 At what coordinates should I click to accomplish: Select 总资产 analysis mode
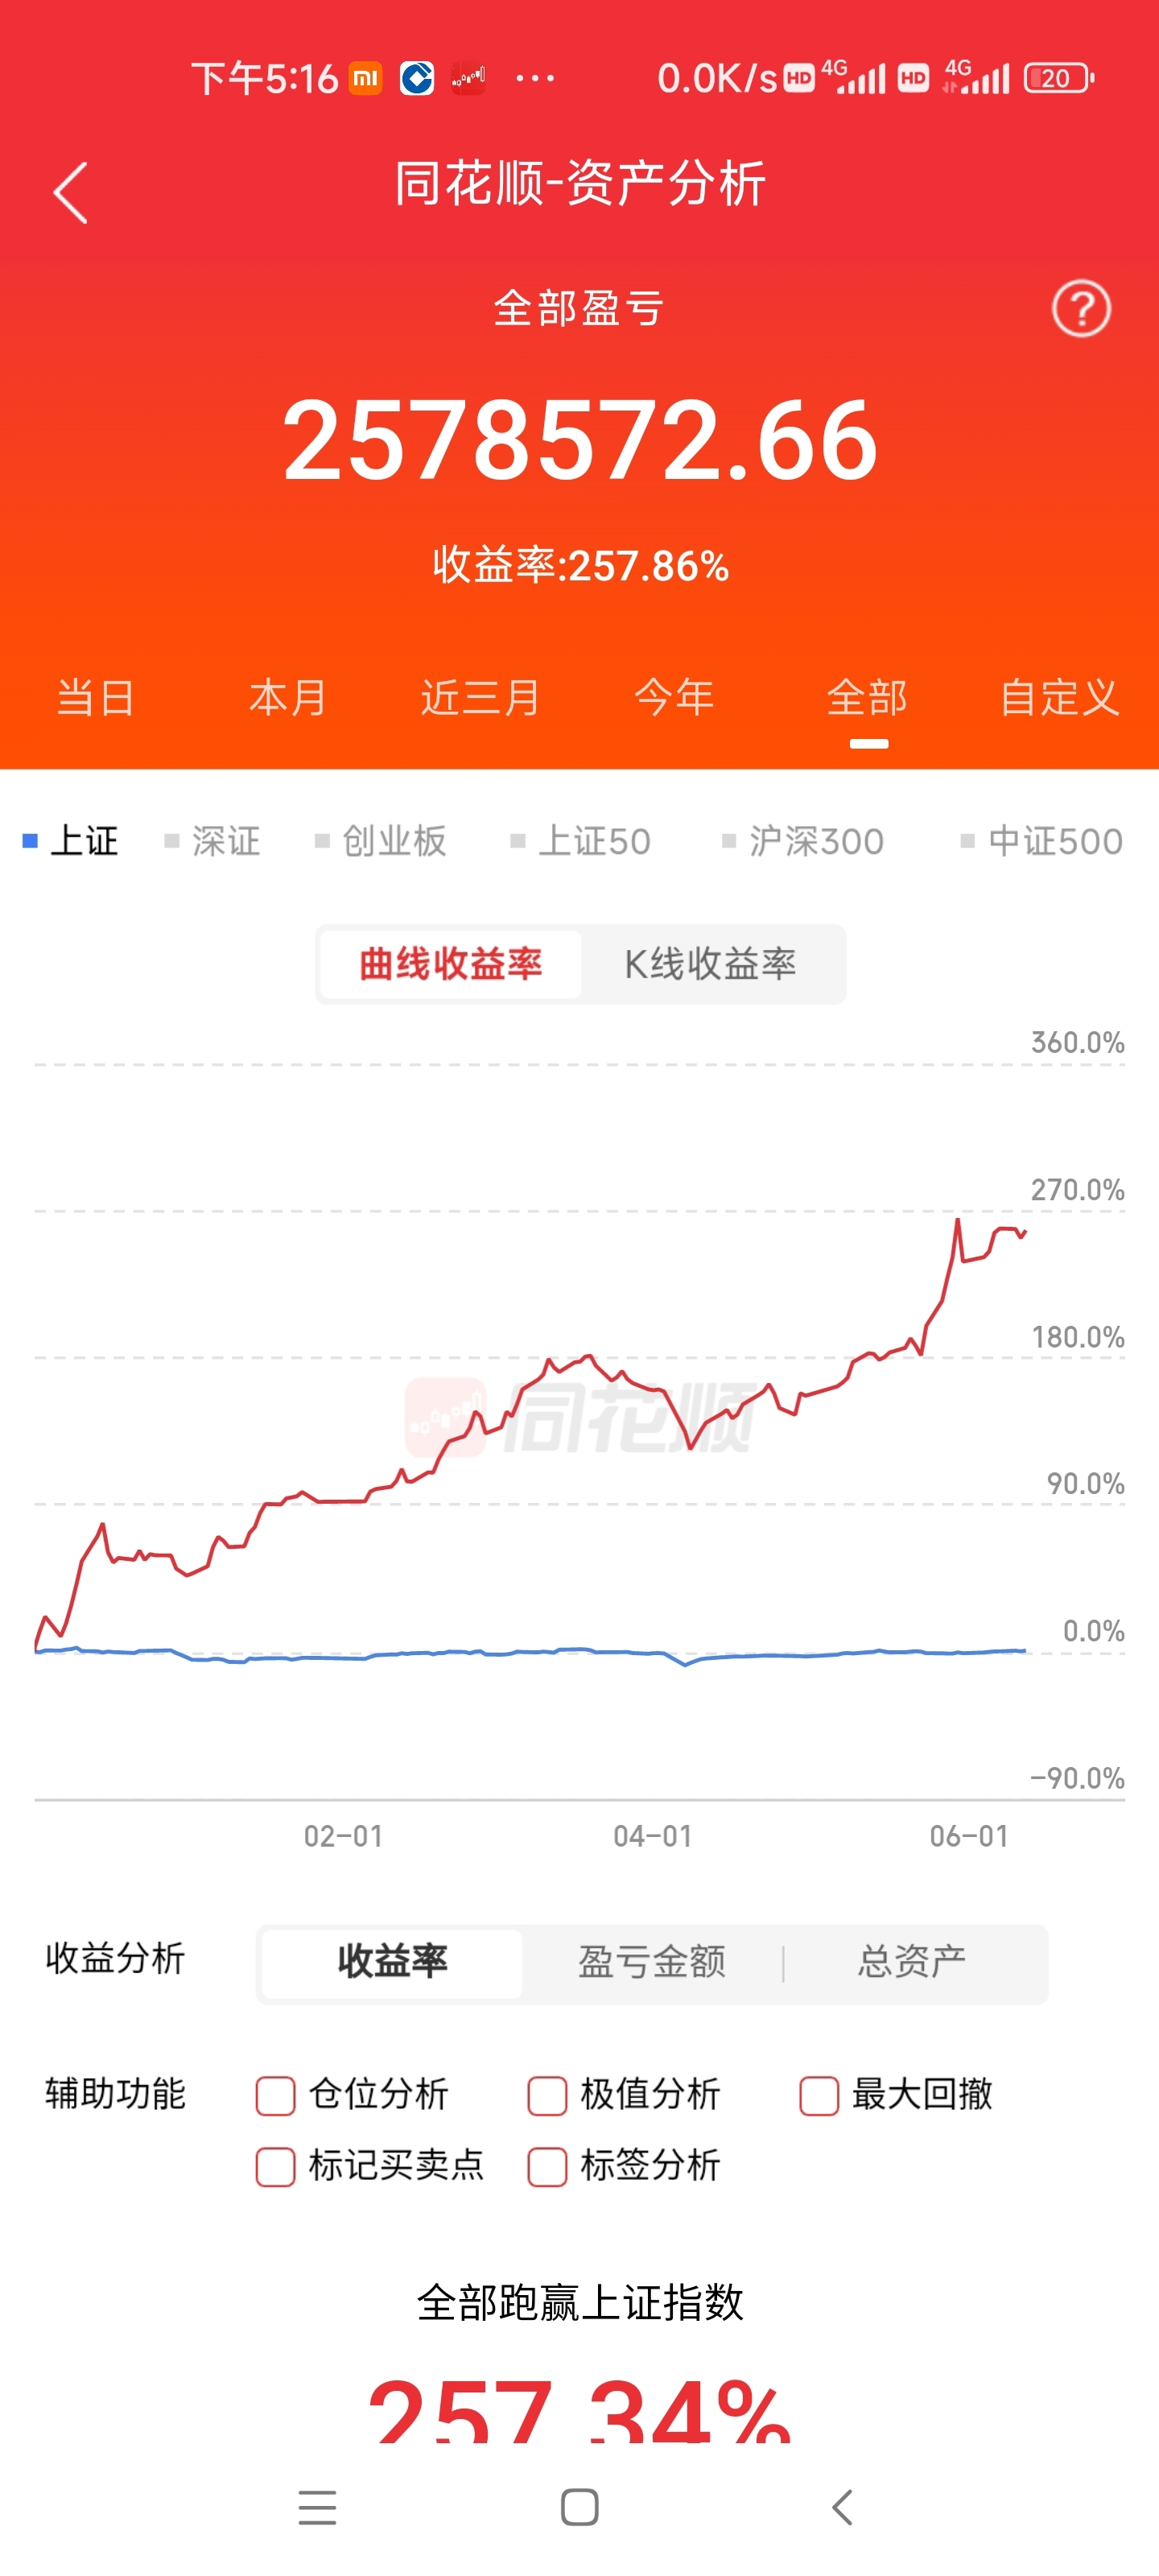[x=912, y=1962]
